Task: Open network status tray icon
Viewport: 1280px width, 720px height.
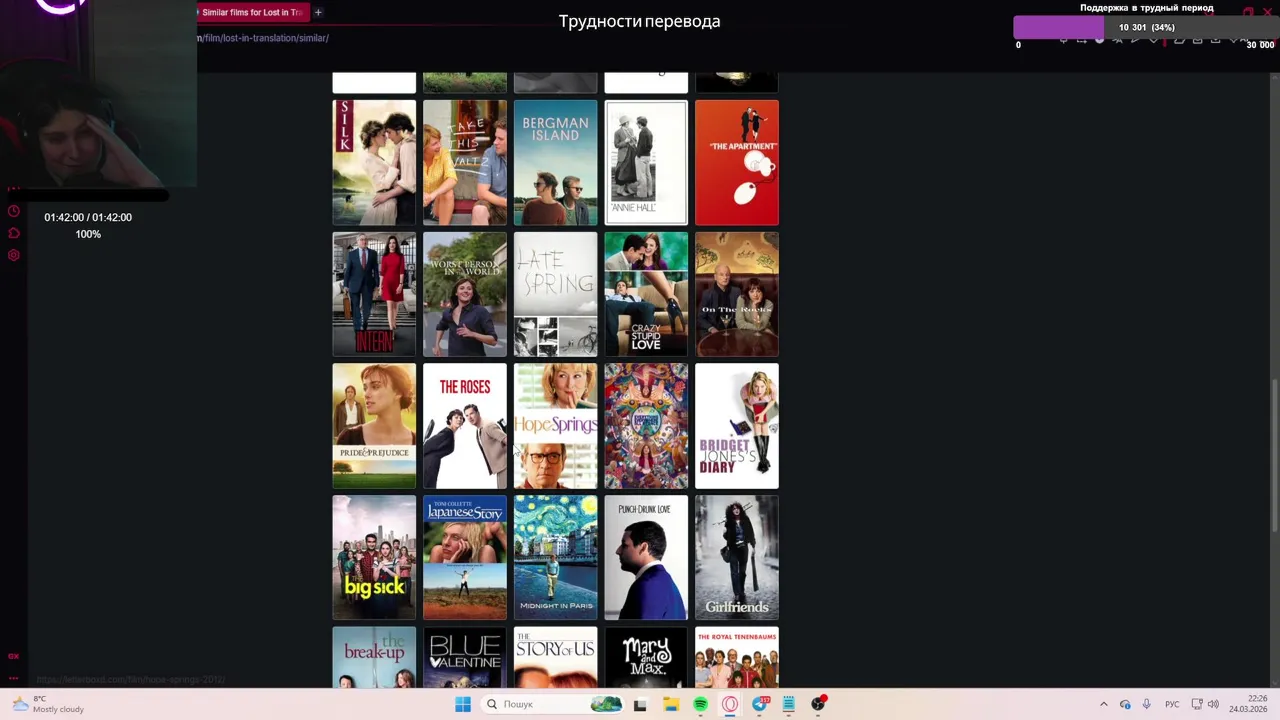Action: [1197, 704]
